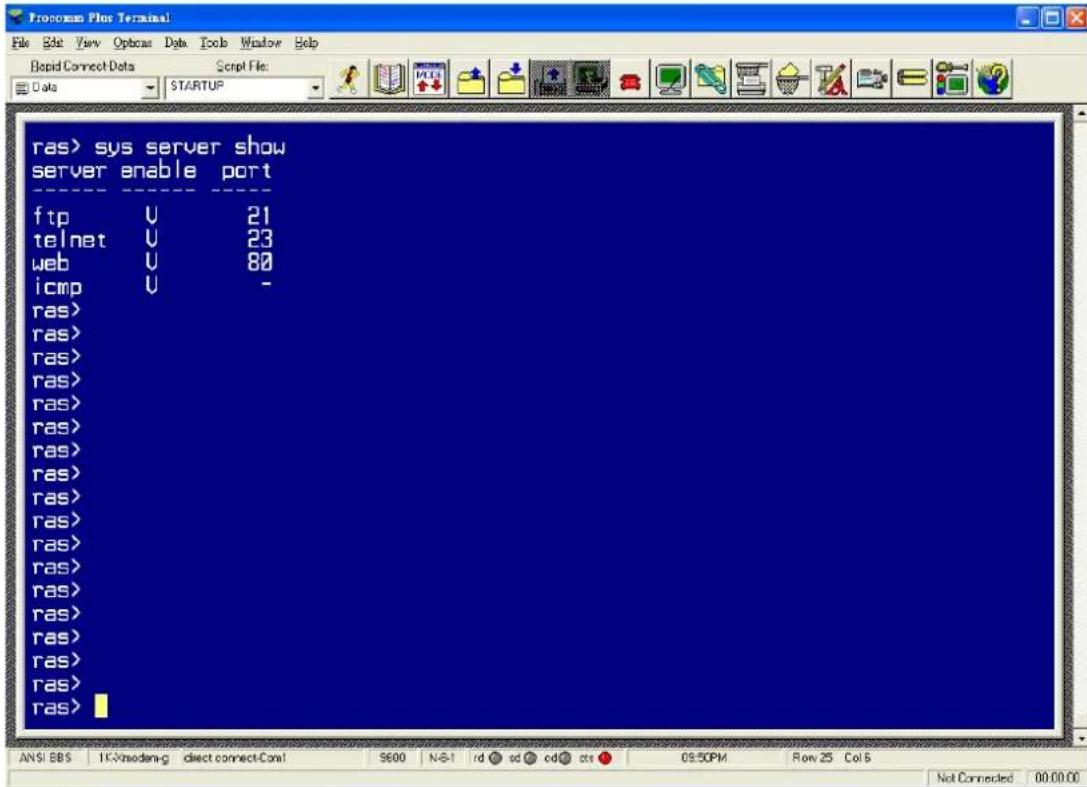Click the 09:50PM clock in status bar
This screenshot has height=787, width=1087.
[x=704, y=758]
